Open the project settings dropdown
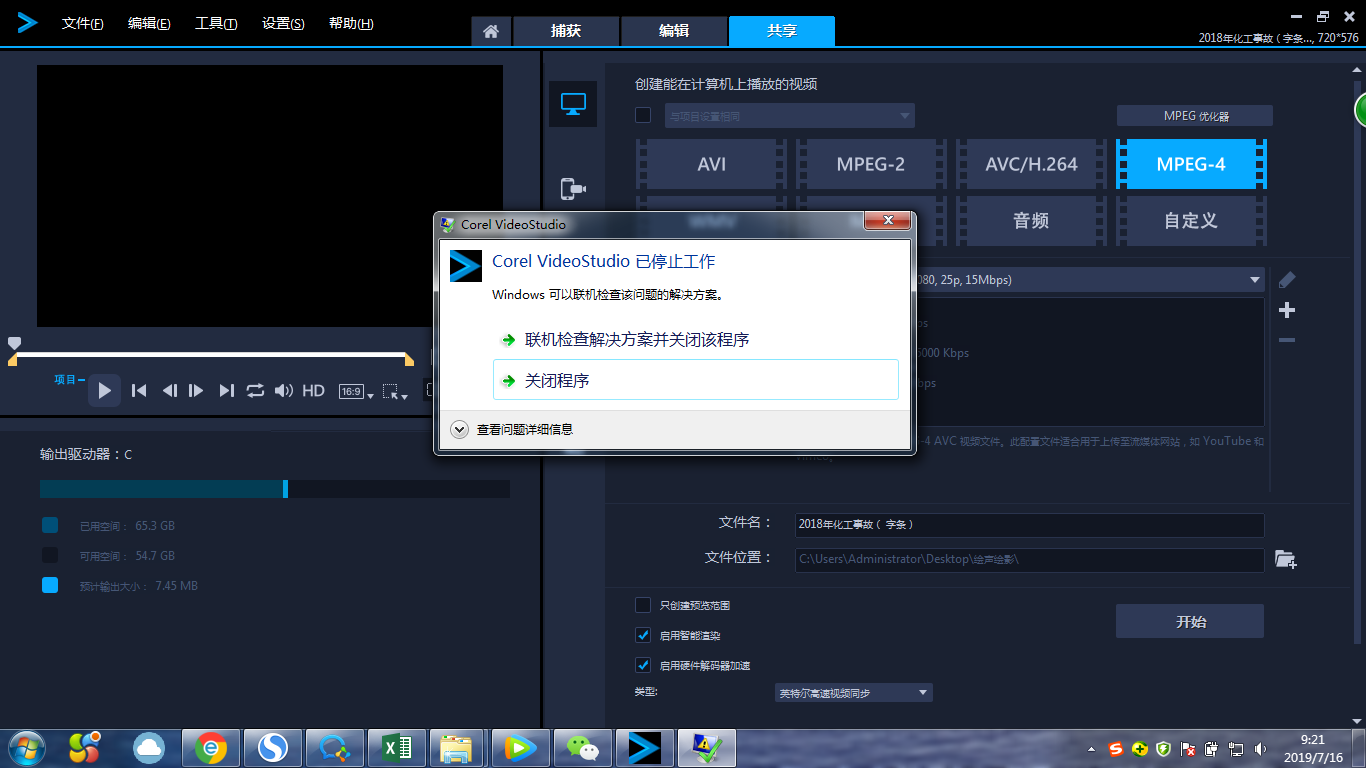This screenshot has height=768, width=1366. tap(790, 116)
